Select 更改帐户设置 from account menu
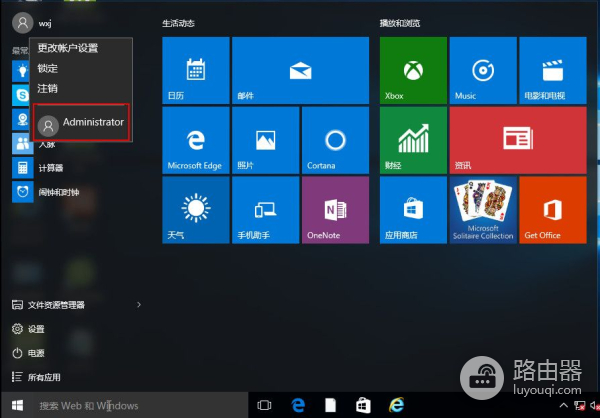The width and height of the screenshot is (600, 418). (68, 48)
